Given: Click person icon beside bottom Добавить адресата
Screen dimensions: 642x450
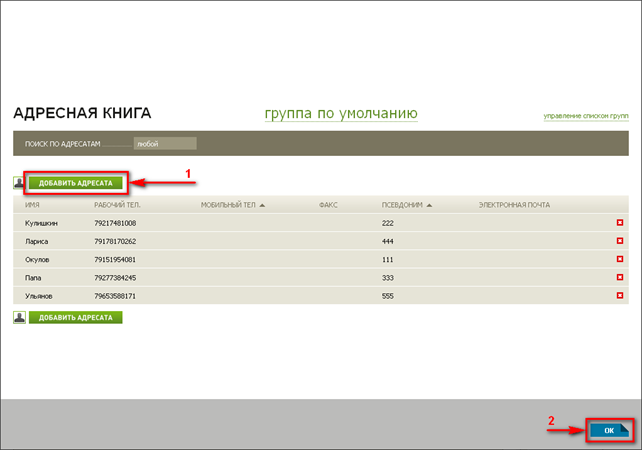Looking at the screenshot, I should pyautogui.click(x=19, y=317).
